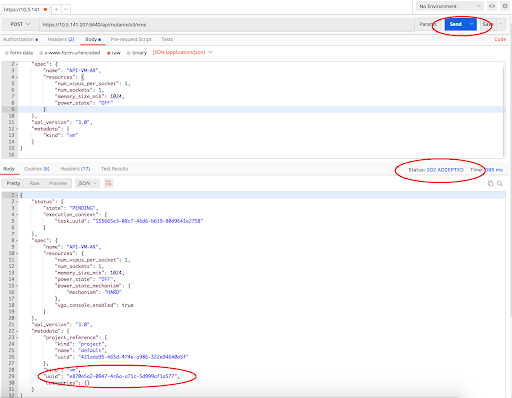Select the response Body tab
512x398 pixels.
[x=9, y=169]
